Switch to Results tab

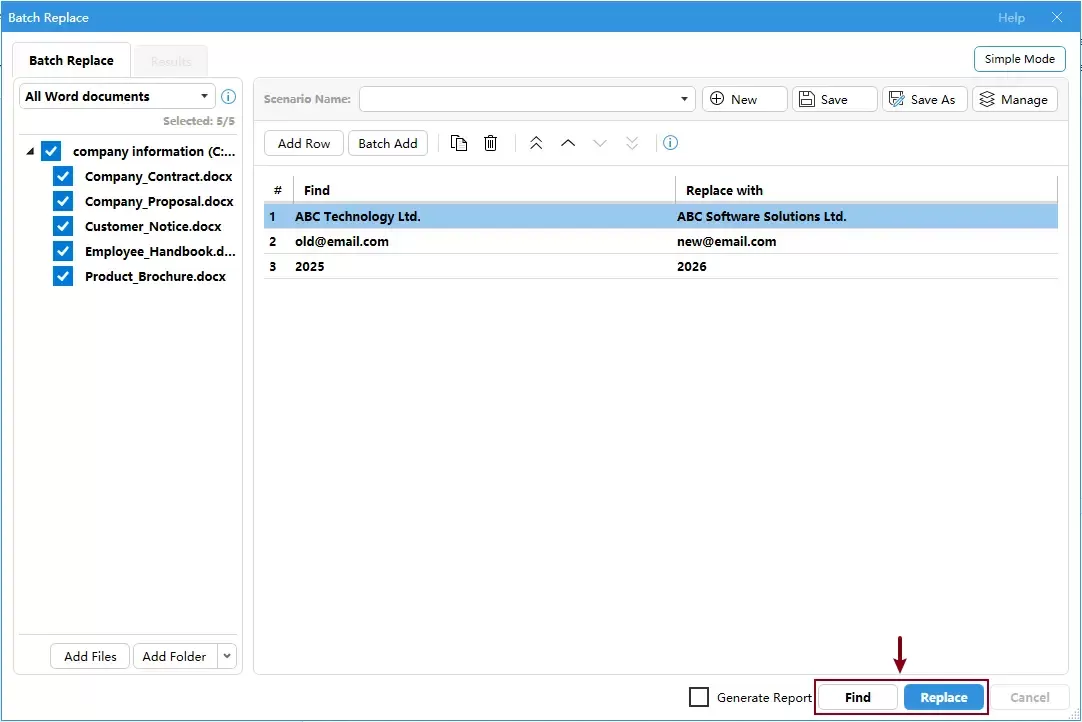click(x=170, y=61)
